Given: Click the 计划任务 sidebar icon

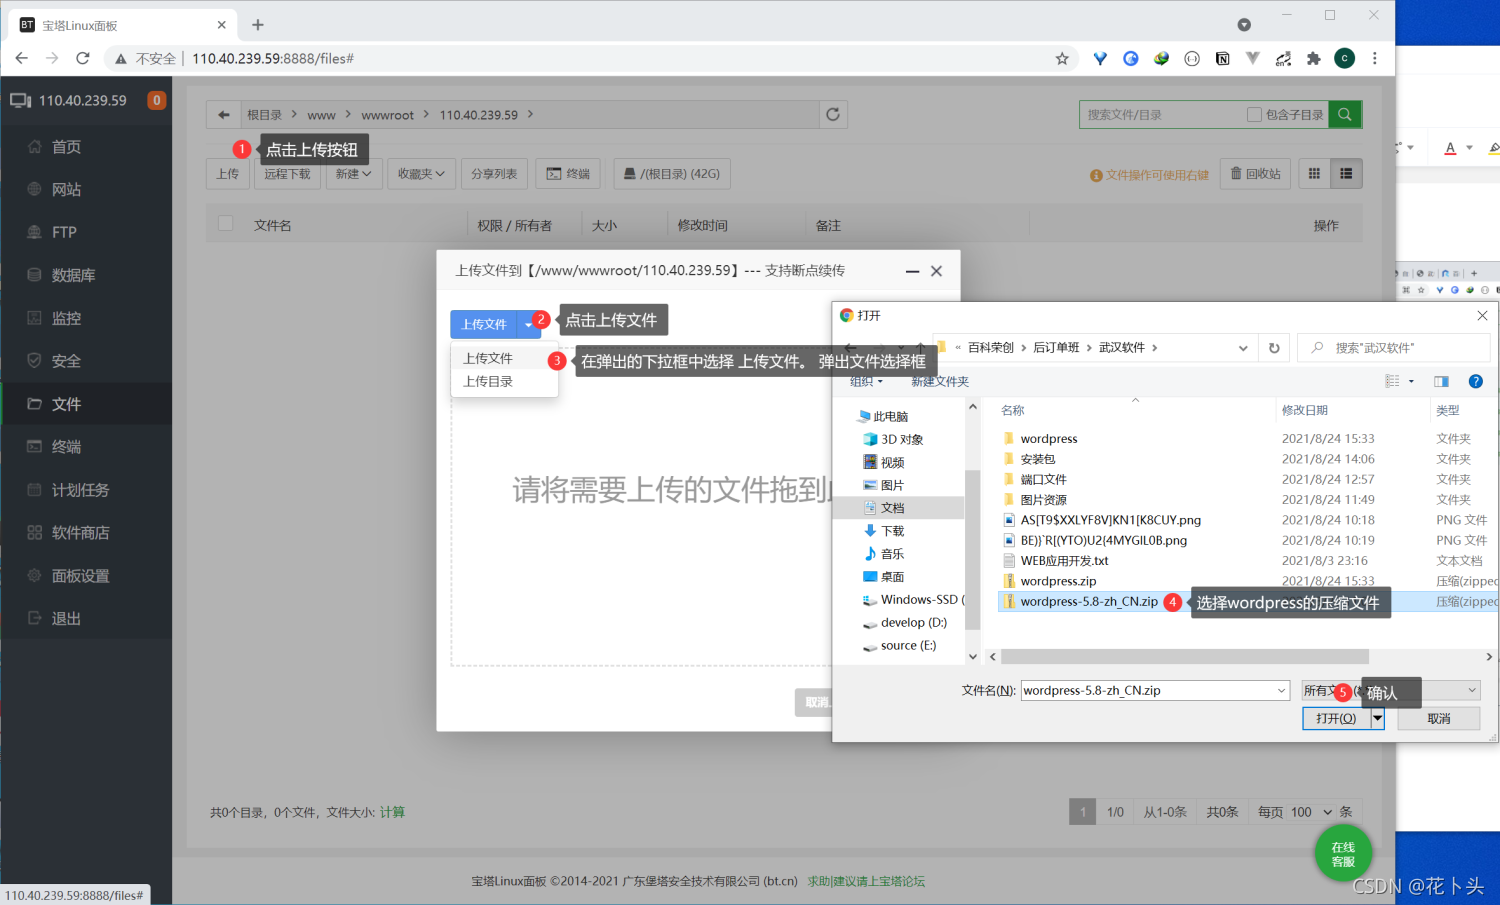Looking at the screenshot, I should (x=34, y=490).
